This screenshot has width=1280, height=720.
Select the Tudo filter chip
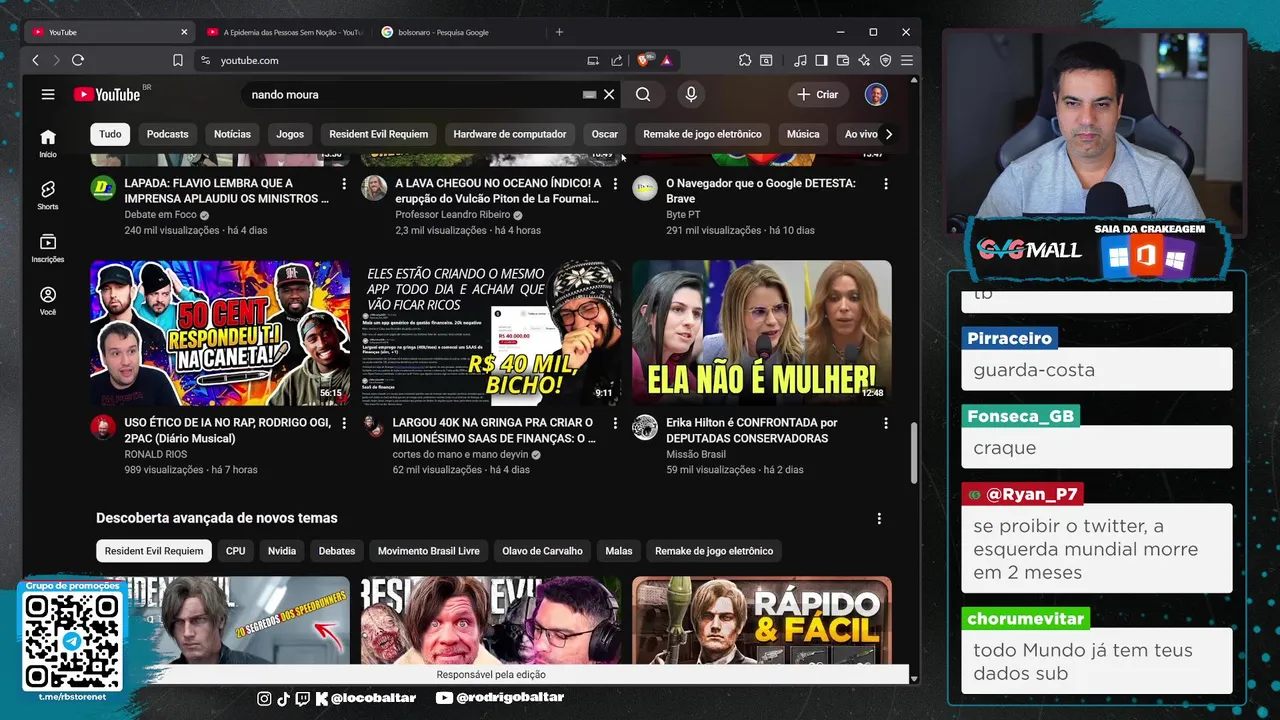pos(110,134)
